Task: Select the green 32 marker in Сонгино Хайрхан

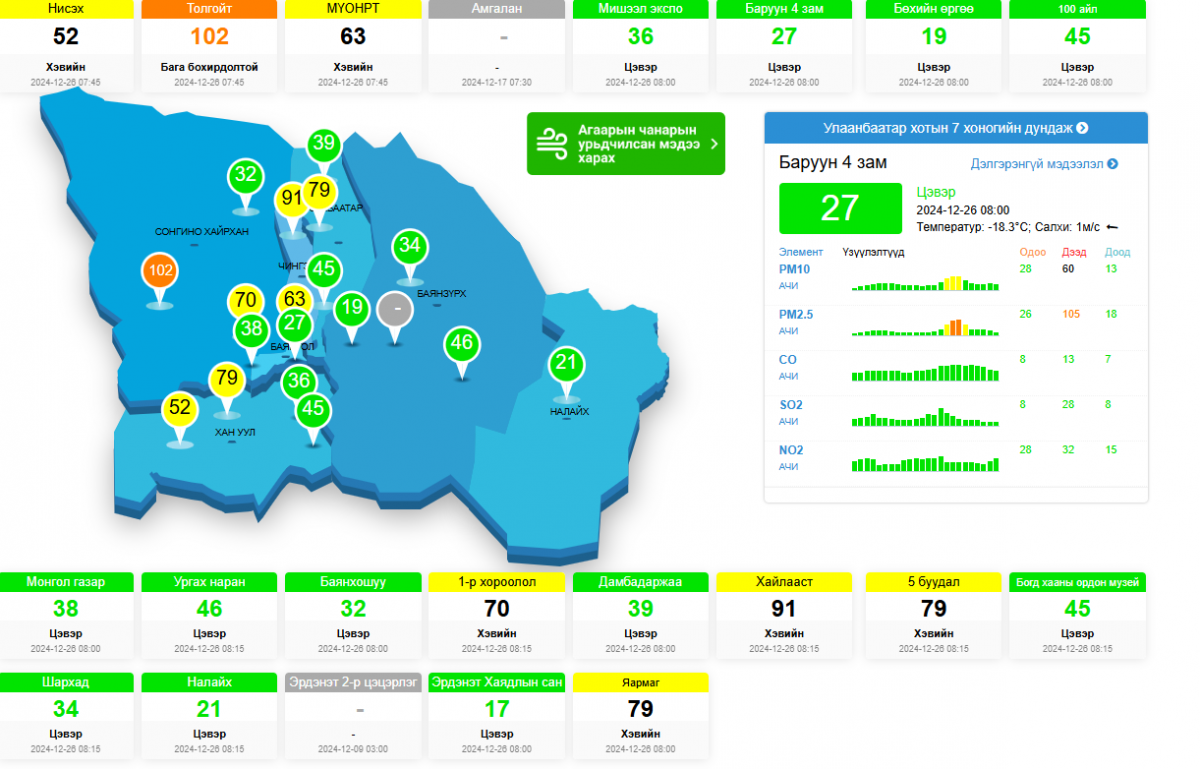Action: [245, 176]
